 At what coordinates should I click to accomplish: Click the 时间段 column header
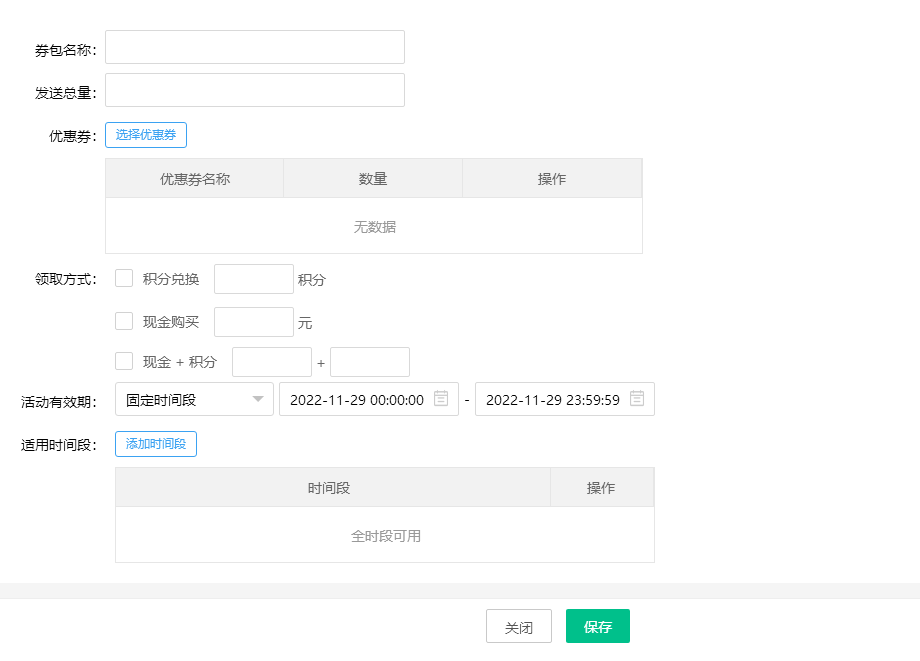click(x=329, y=488)
